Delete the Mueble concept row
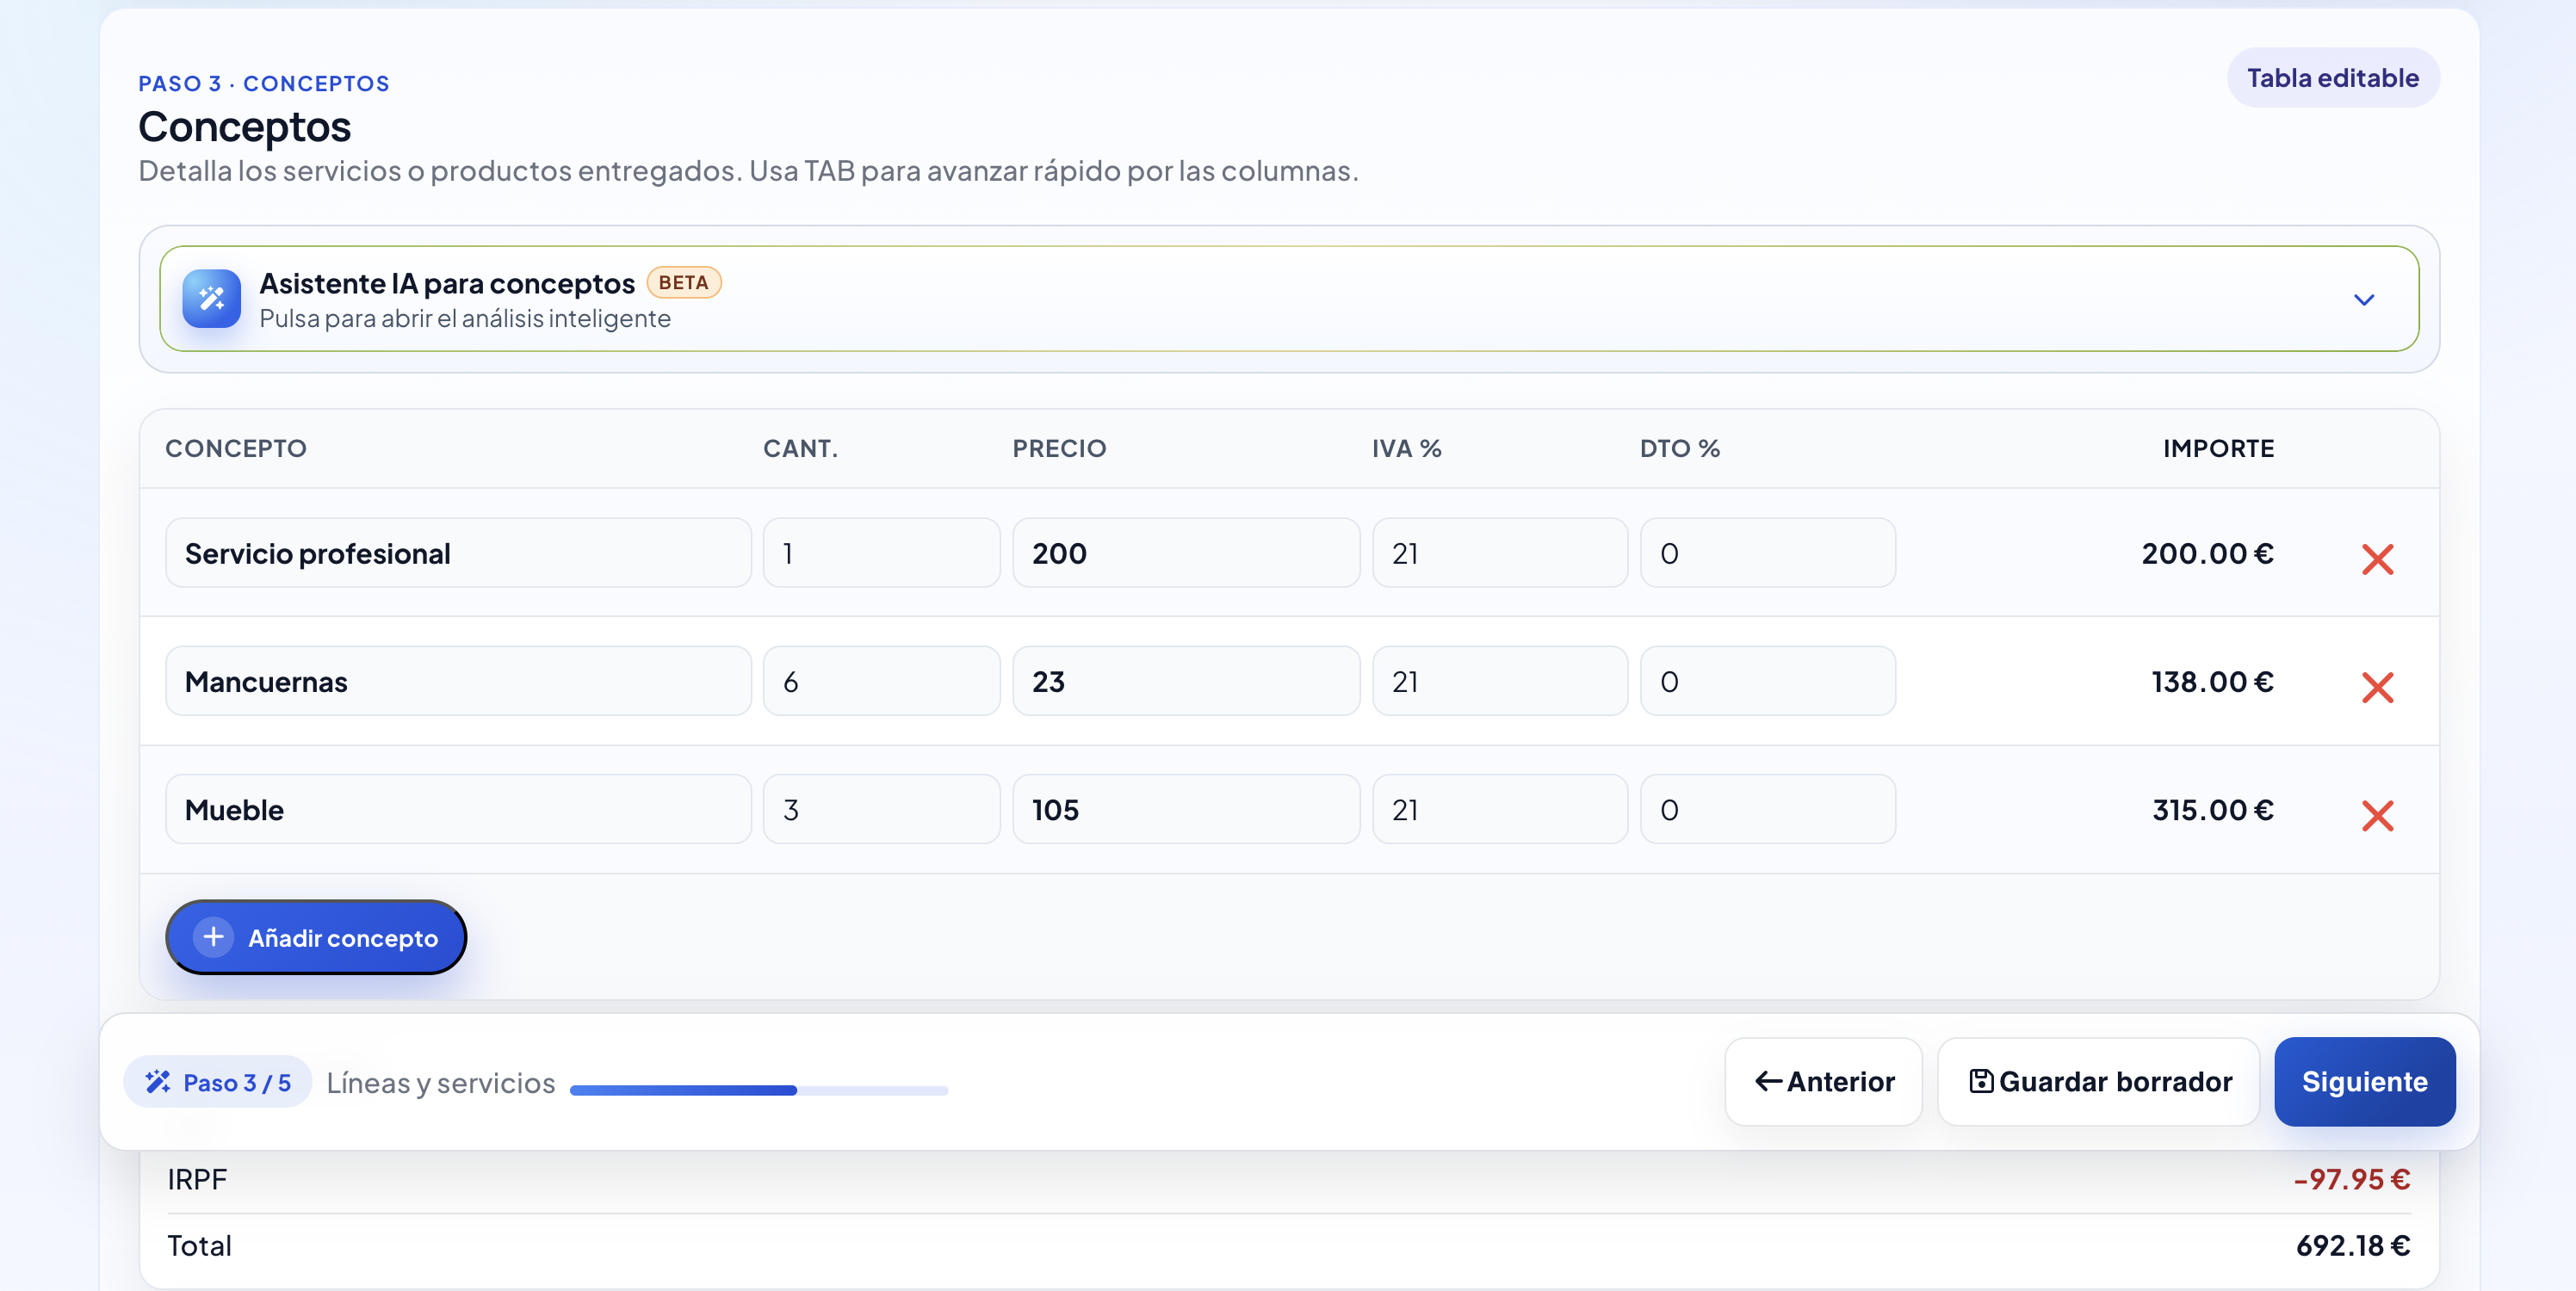 2377,815
